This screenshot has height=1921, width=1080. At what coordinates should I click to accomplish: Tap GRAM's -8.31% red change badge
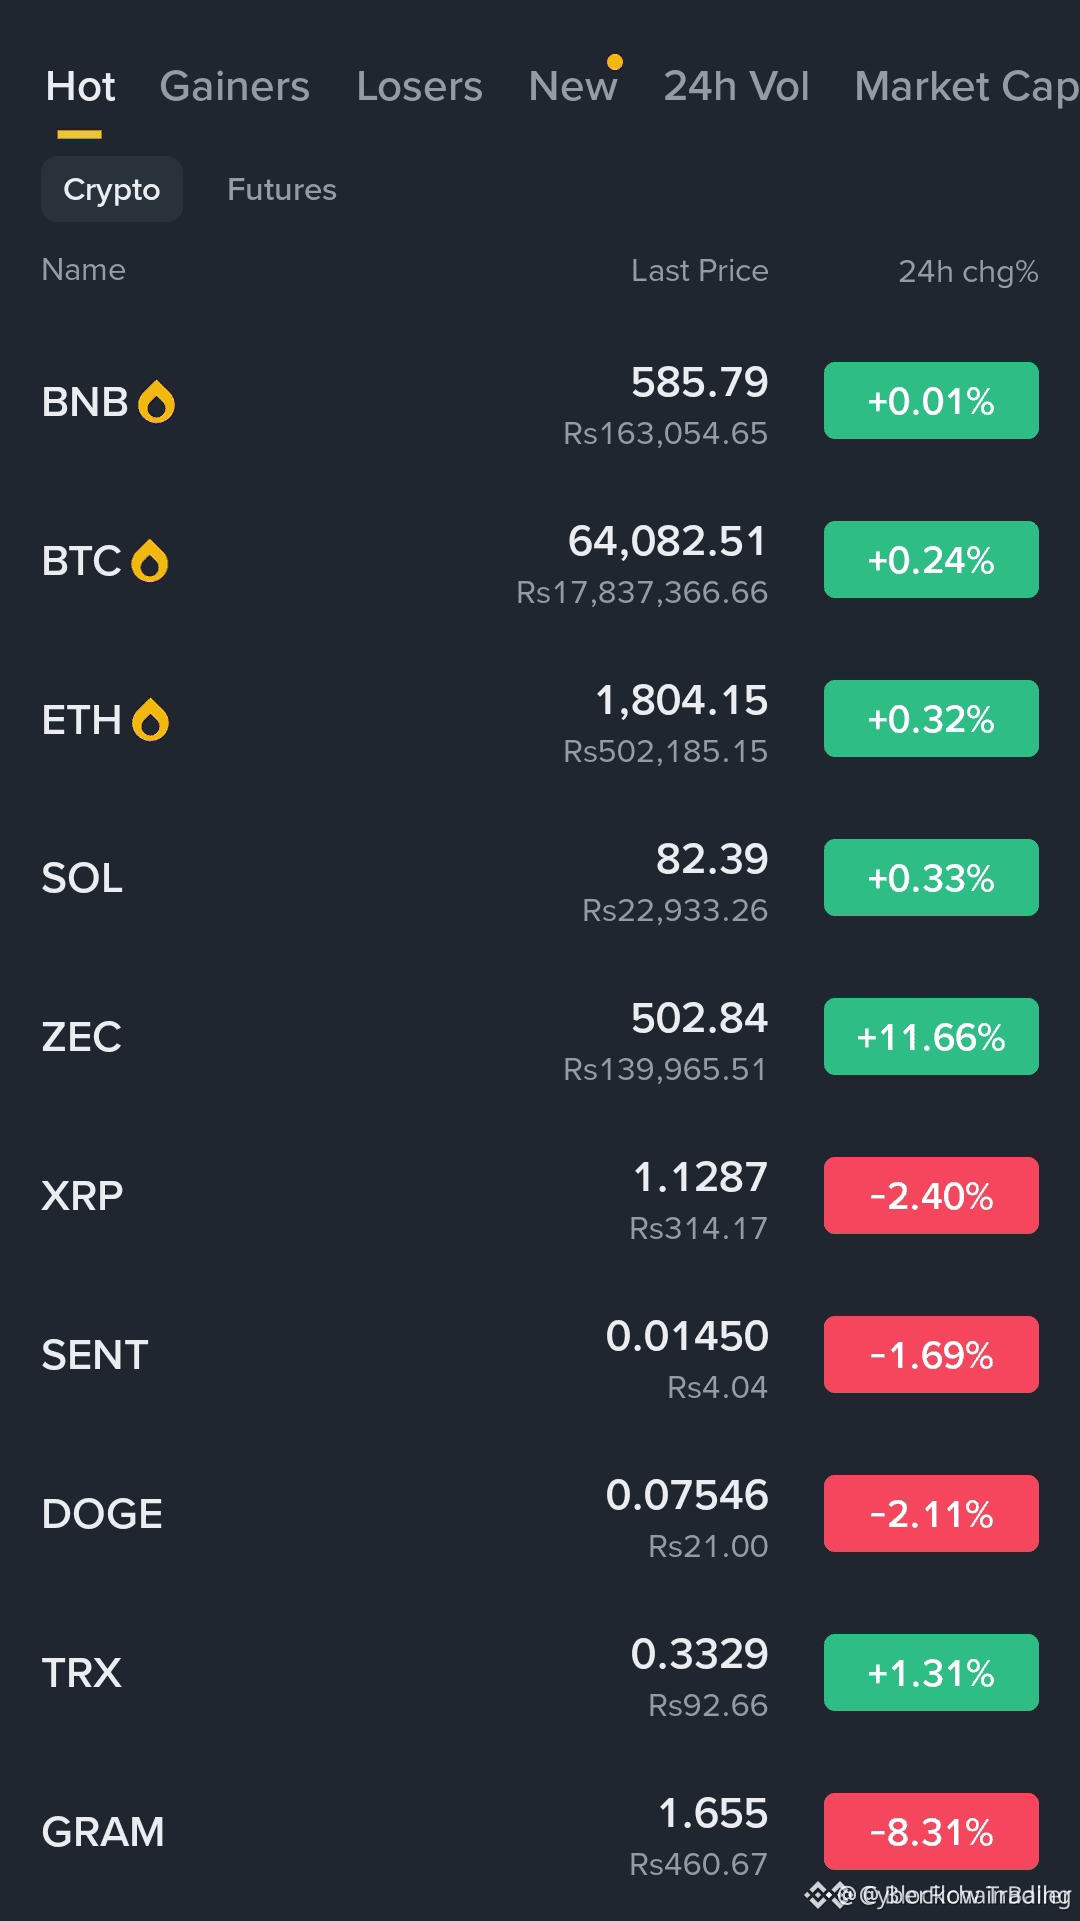point(931,1832)
